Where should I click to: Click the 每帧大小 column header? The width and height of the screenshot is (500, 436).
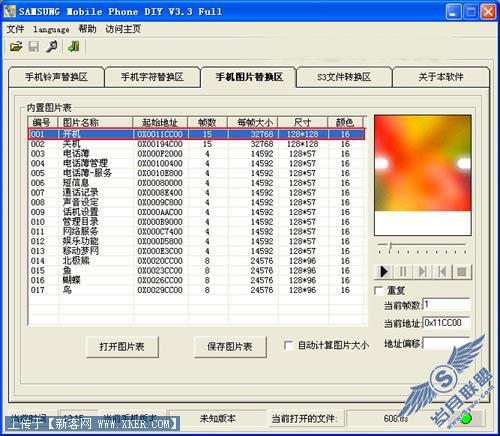(253, 122)
